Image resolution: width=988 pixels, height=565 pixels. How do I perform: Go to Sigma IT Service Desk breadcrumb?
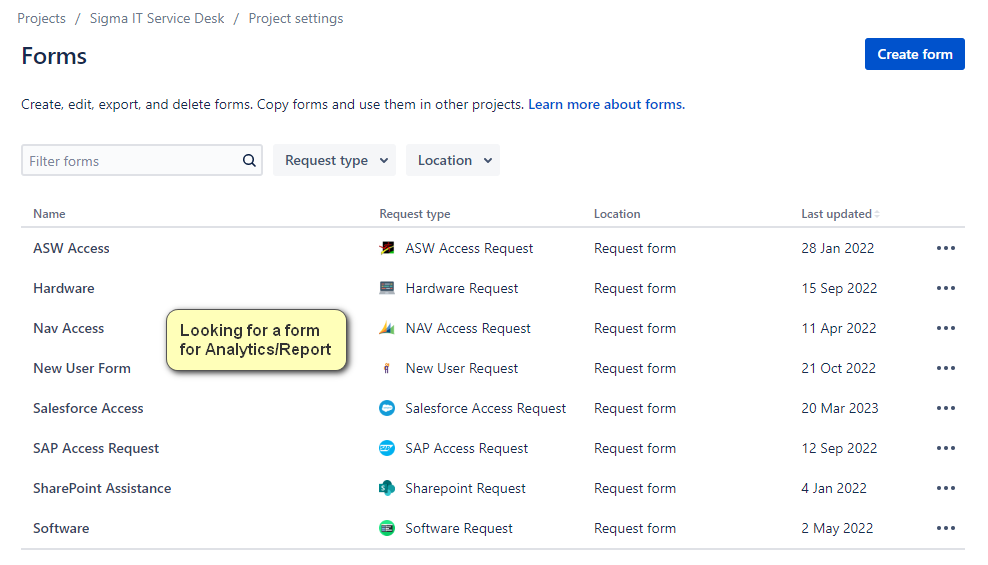pyautogui.click(x=157, y=18)
